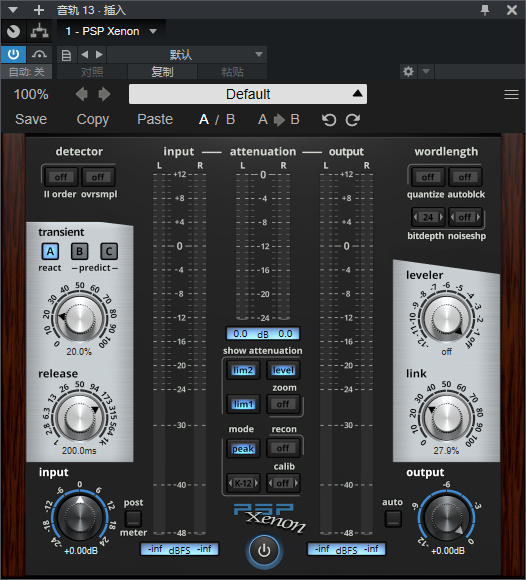Viewport: 526px width, 580px height.
Task: Select previous PSP preset left arrow
Action: click(82, 94)
